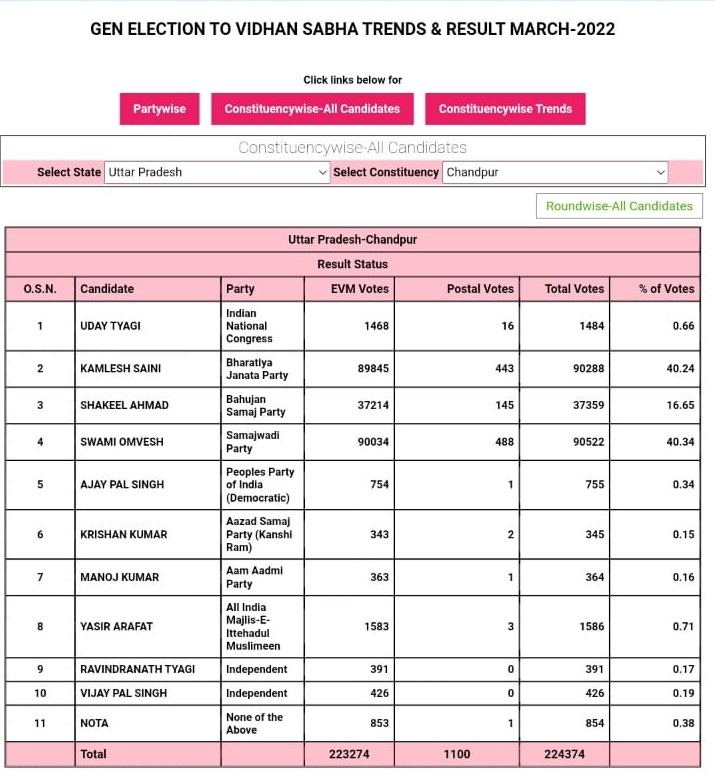This screenshot has height=777, width=715.
Task: Click the page title GEN ELECTION TO VIDHAN SABHA
Action: [x=352, y=29]
